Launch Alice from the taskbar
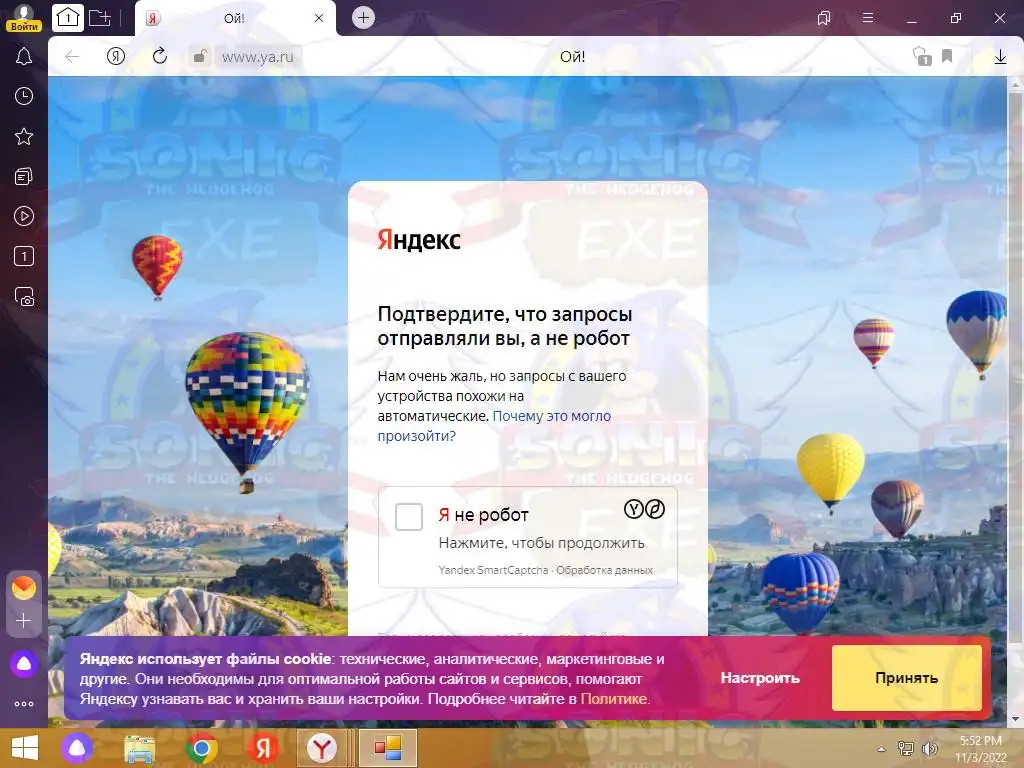Screen dimensions: 1024x768 point(77,748)
